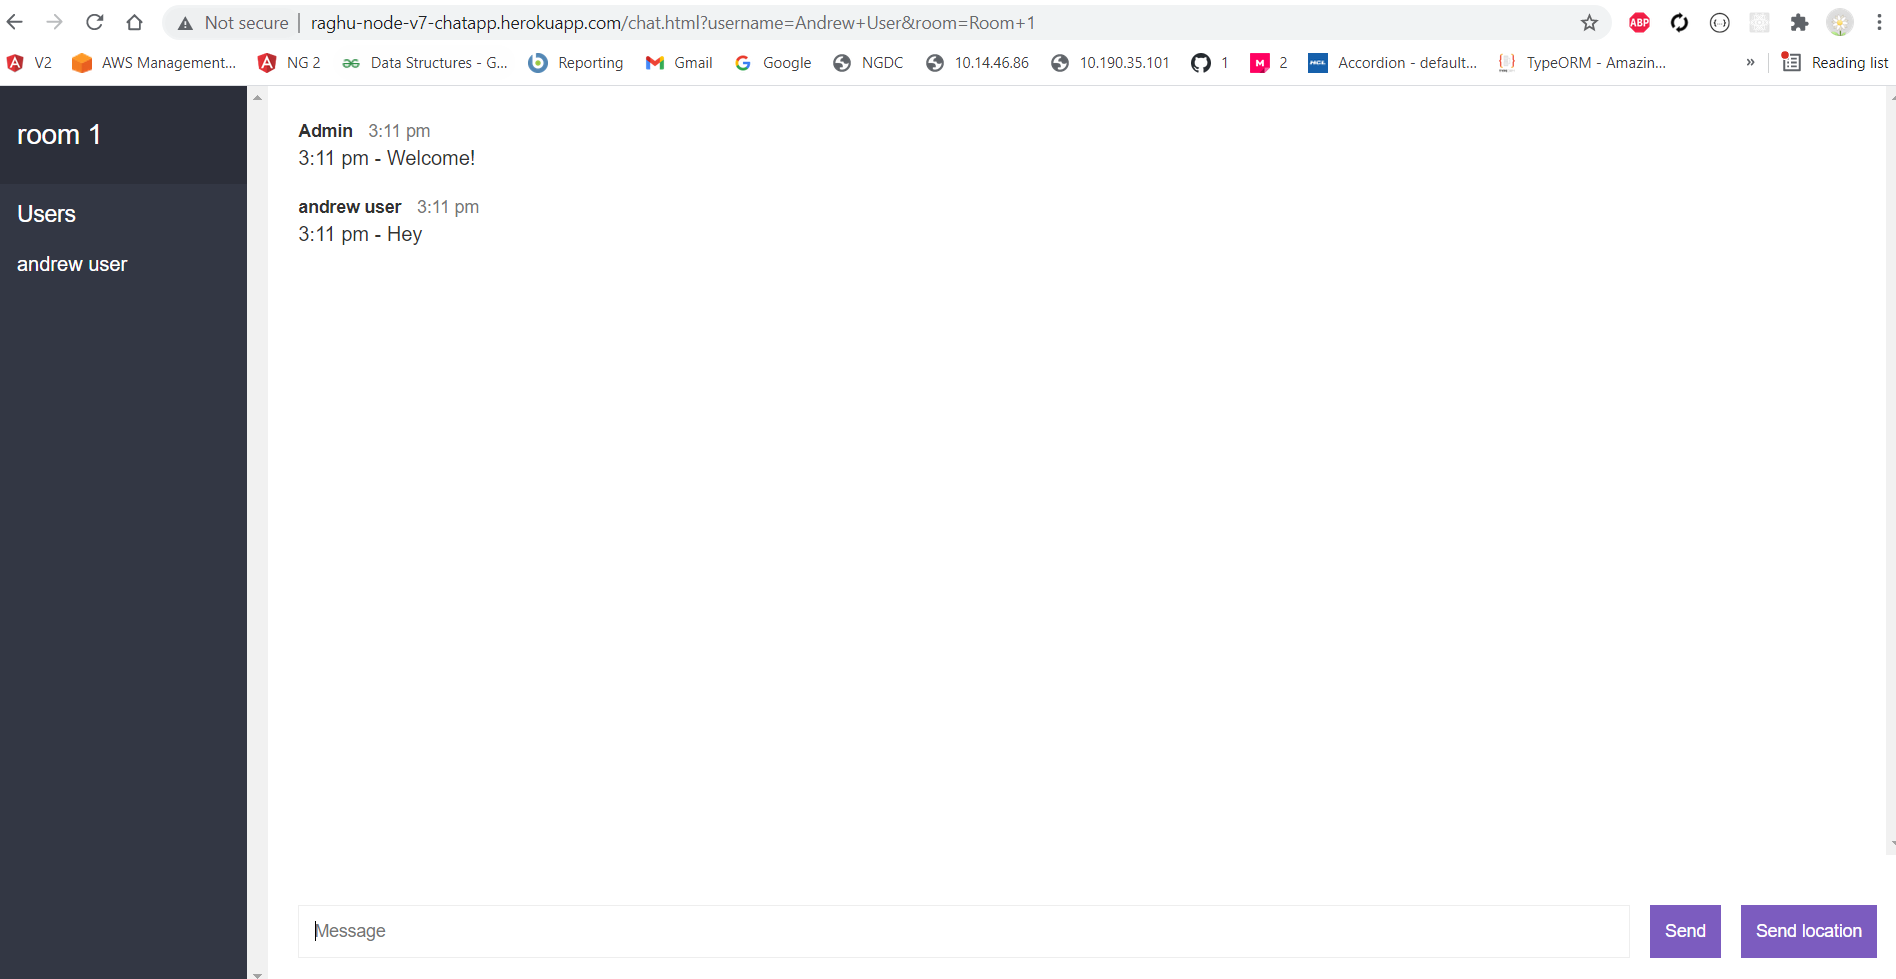
Task: Click the Send button
Action: click(x=1685, y=931)
